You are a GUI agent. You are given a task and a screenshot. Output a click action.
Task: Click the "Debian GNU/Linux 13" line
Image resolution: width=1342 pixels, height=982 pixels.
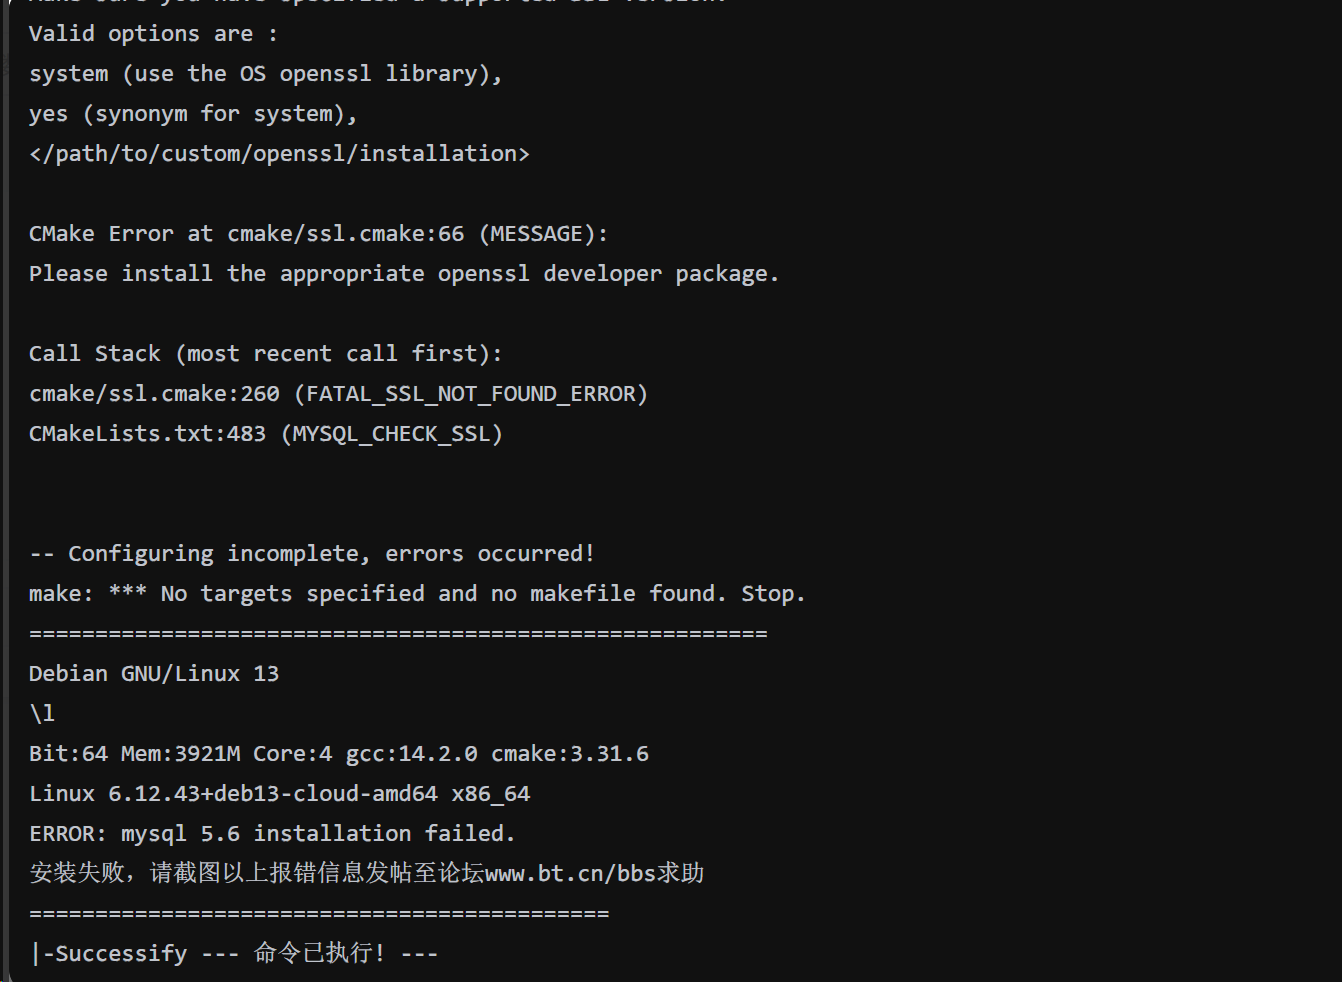pyautogui.click(x=154, y=674)
